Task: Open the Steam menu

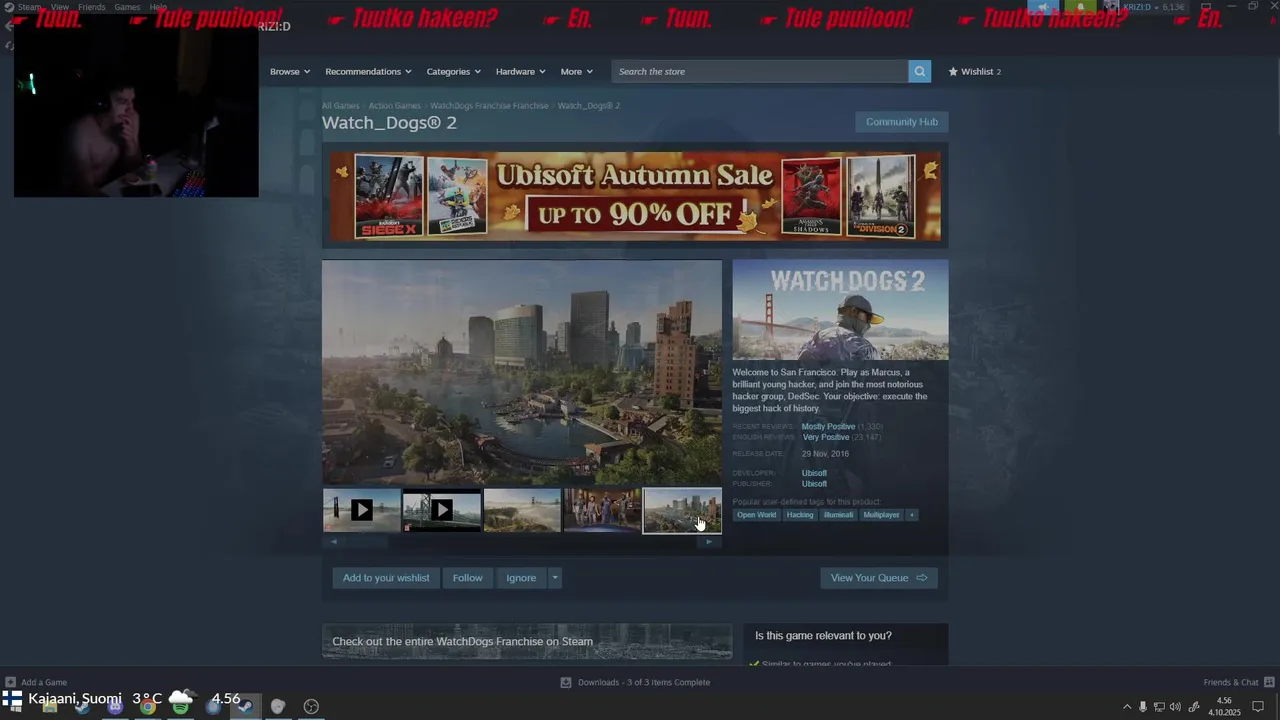Action: click(29, 7)
